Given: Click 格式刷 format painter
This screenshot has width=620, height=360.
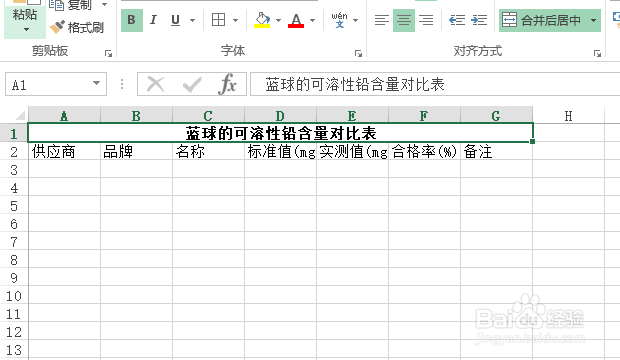Looking at the screenshot, I should tap(77, 27).
